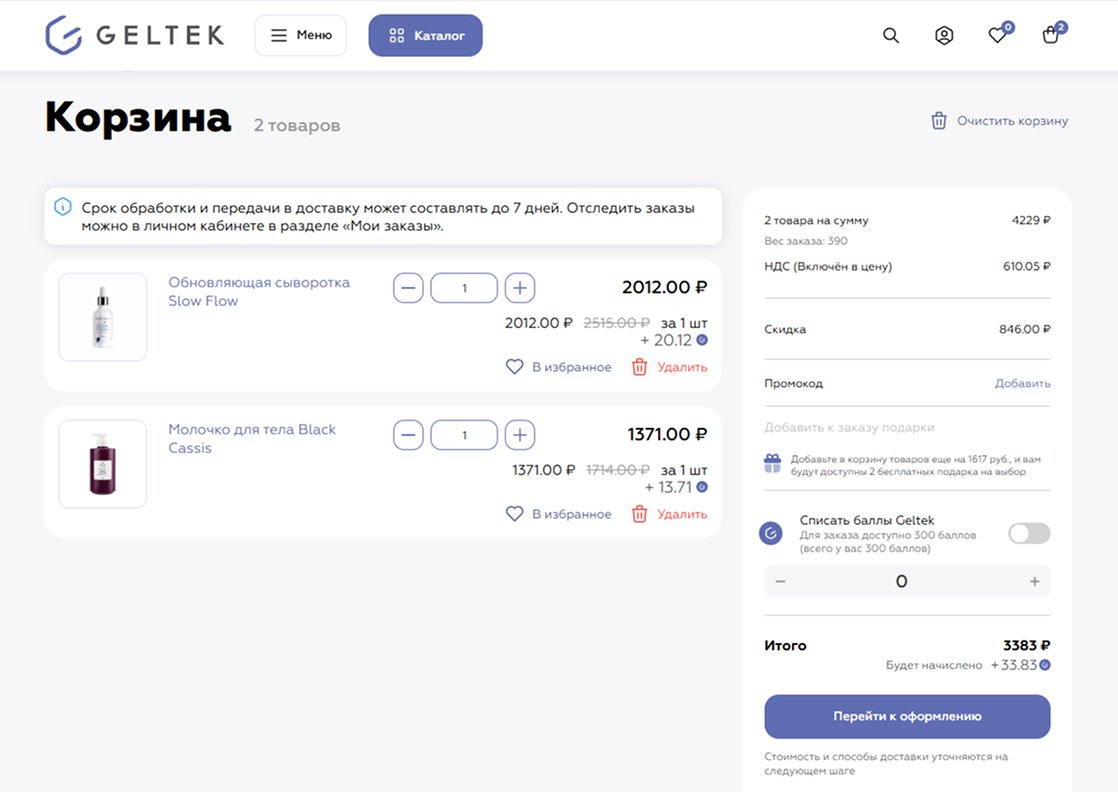Open the favorites heart icon in header
Screen dimensions: 1118x792
[997, 36]
